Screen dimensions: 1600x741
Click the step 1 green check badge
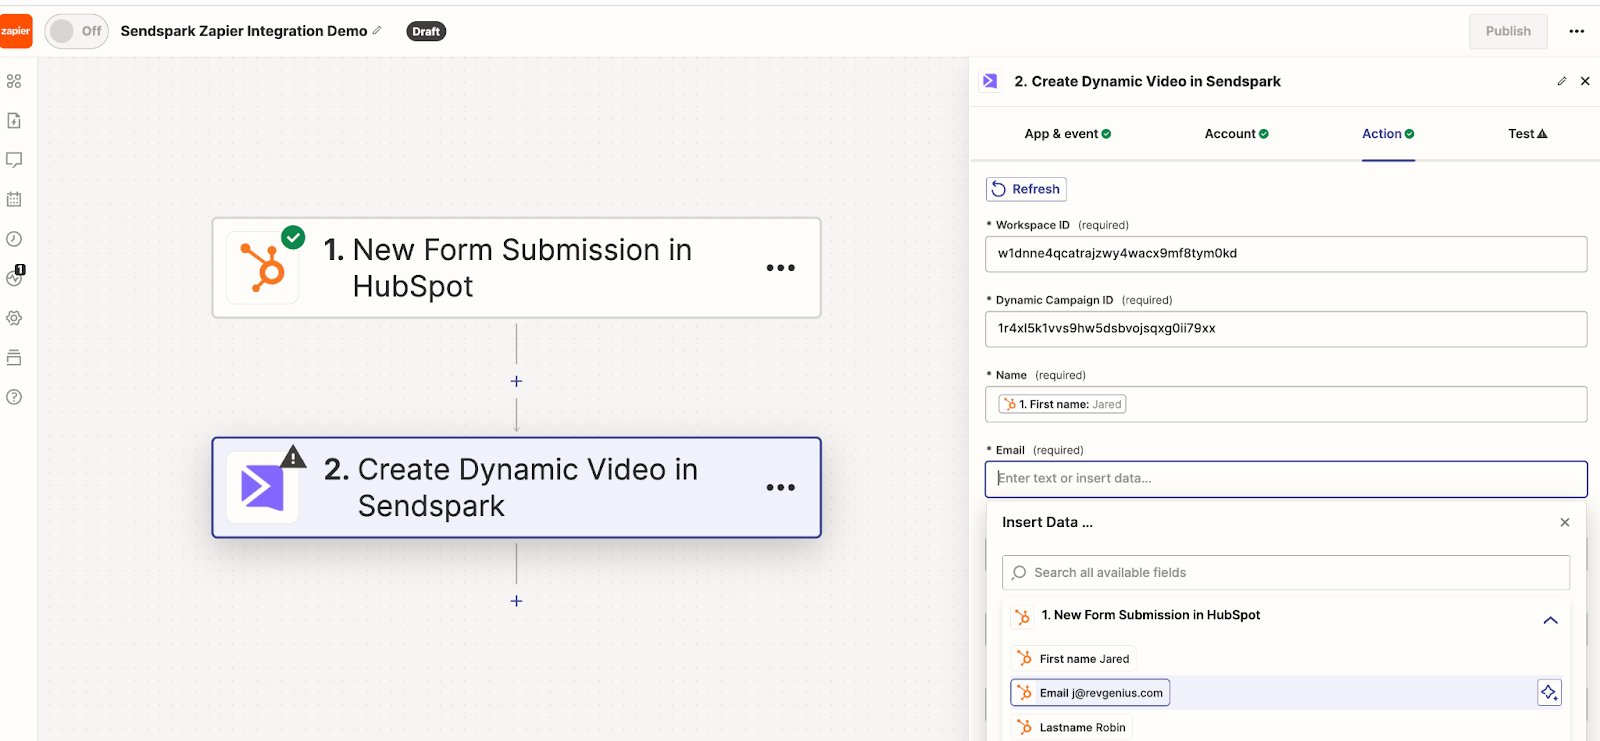pyautogui.click(x=293, y=237)
